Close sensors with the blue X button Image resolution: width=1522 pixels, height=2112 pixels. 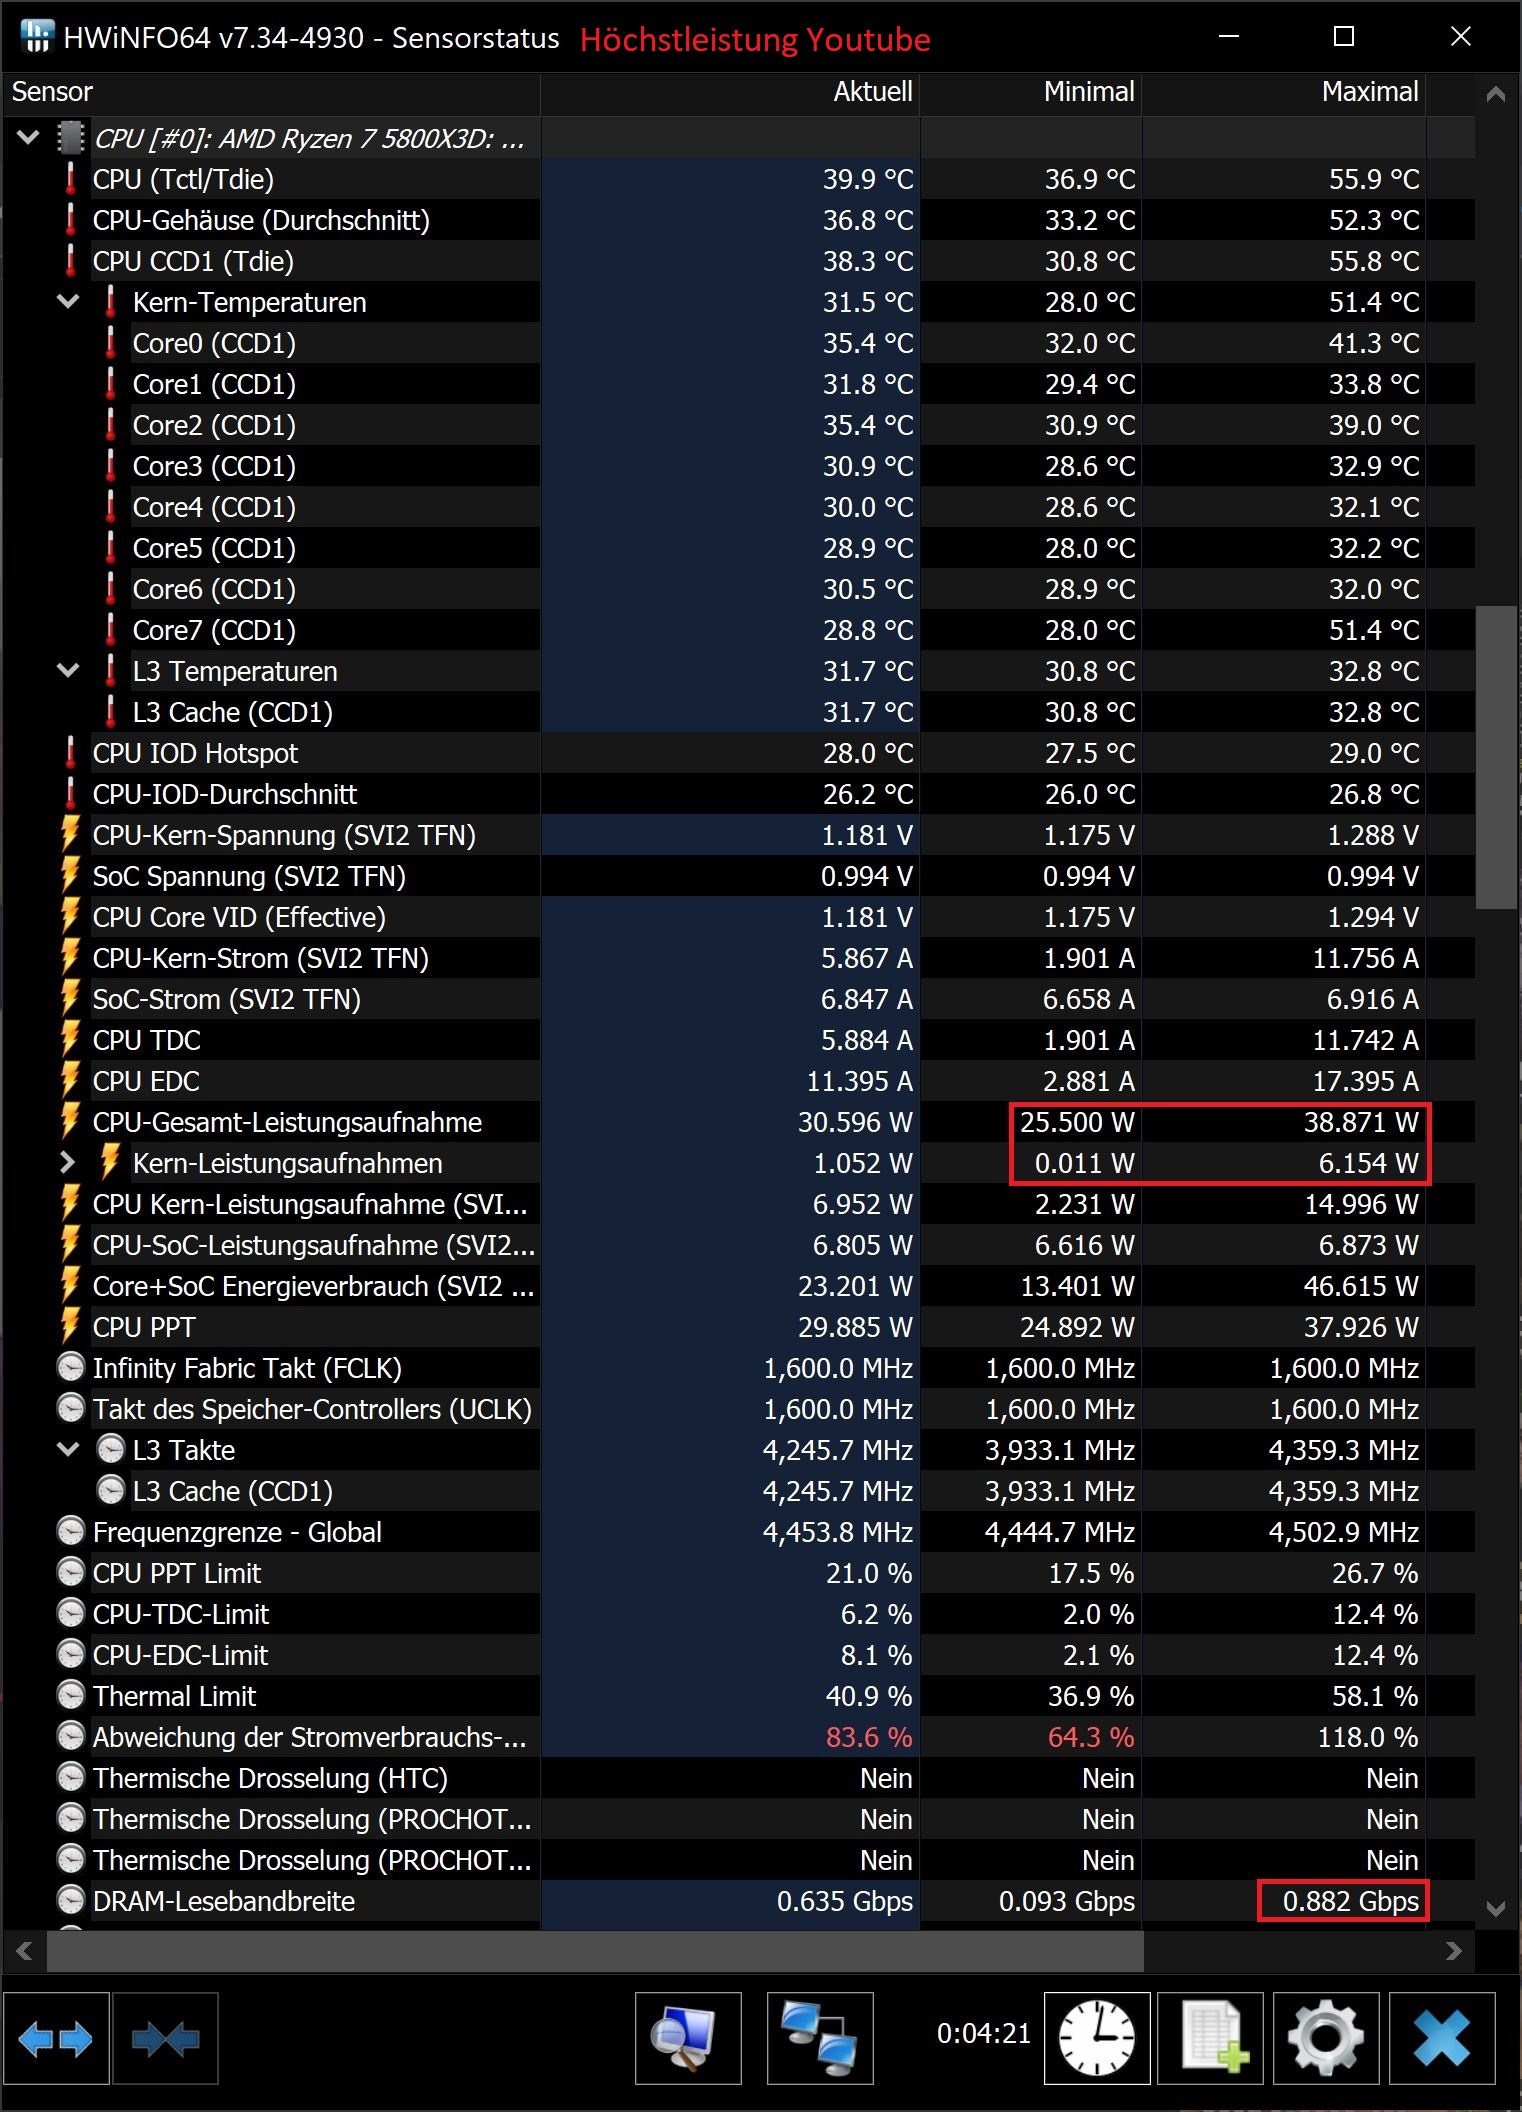point(1442,2039)
